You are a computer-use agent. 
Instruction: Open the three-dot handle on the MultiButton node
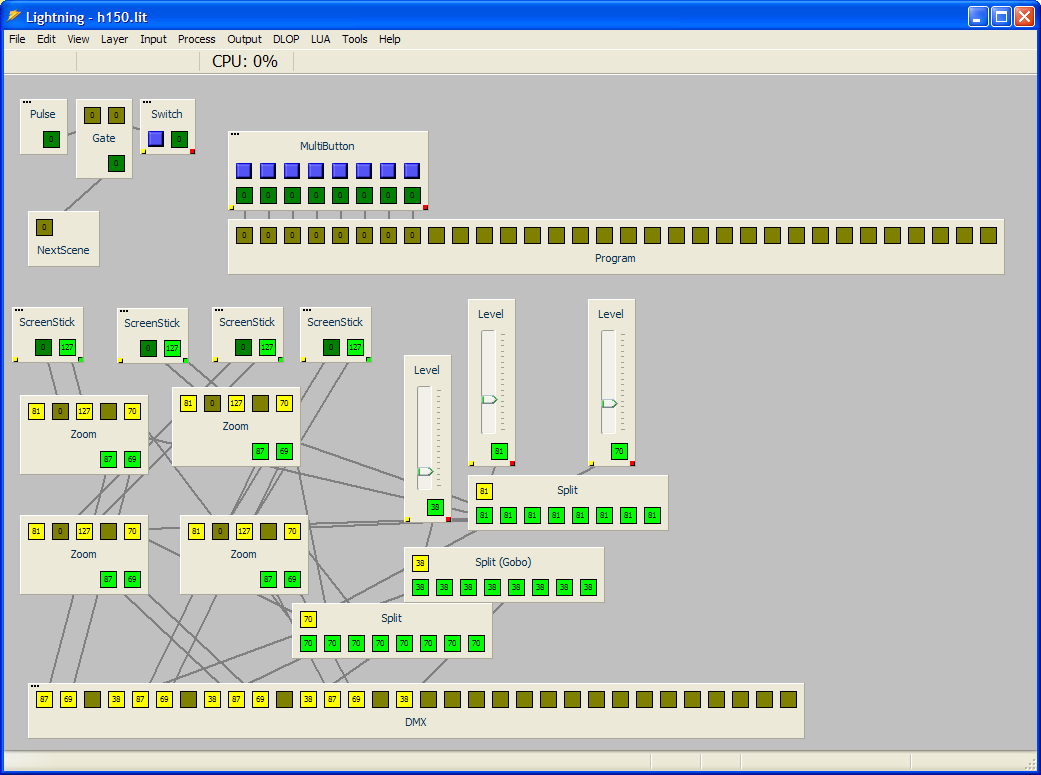[235, 134]
